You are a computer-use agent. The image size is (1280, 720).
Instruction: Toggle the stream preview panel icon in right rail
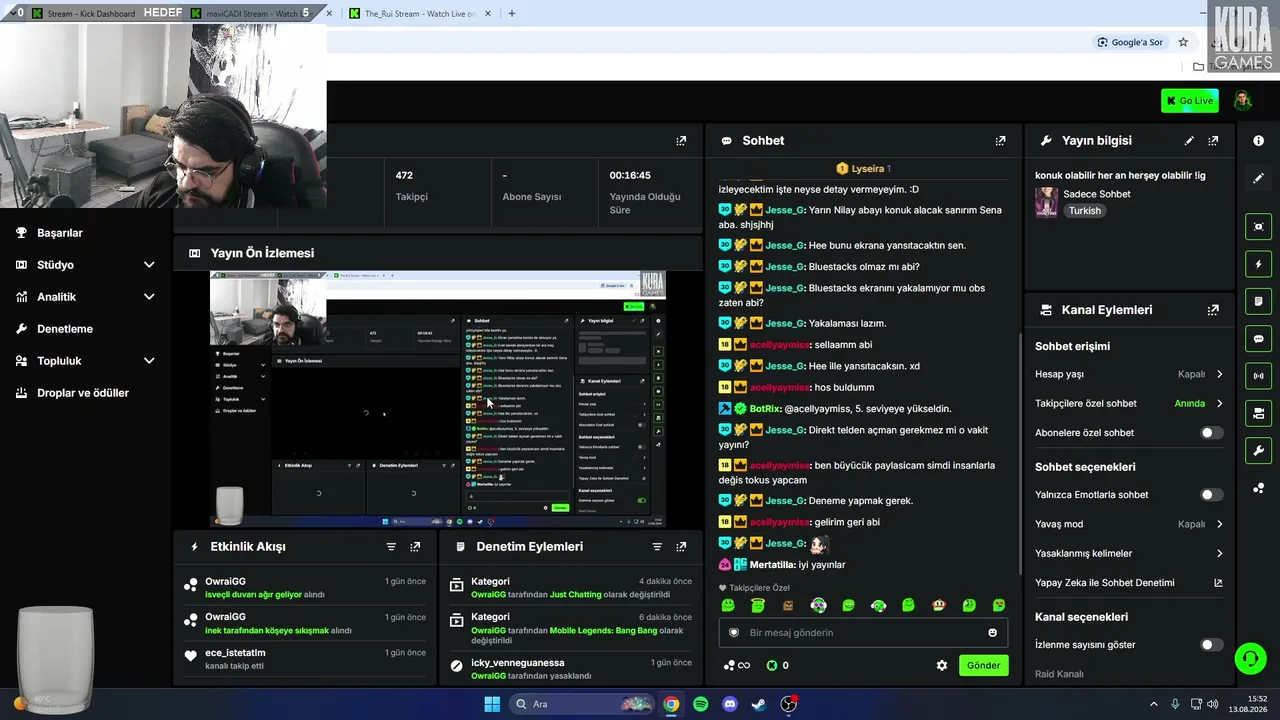coord(1258,227)
